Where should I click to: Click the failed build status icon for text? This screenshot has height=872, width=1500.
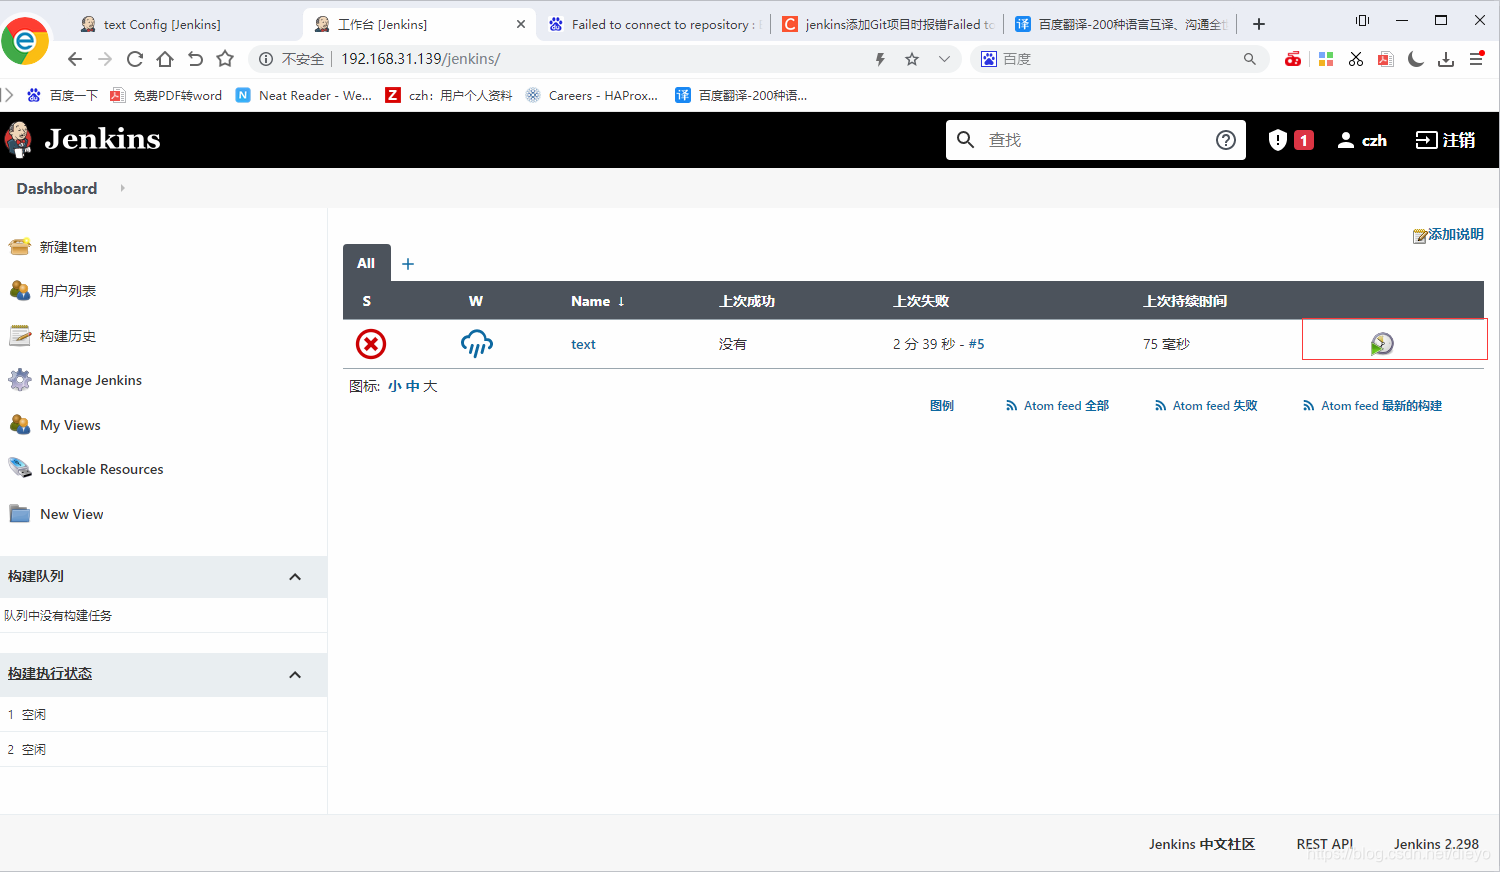coord(371,344)
